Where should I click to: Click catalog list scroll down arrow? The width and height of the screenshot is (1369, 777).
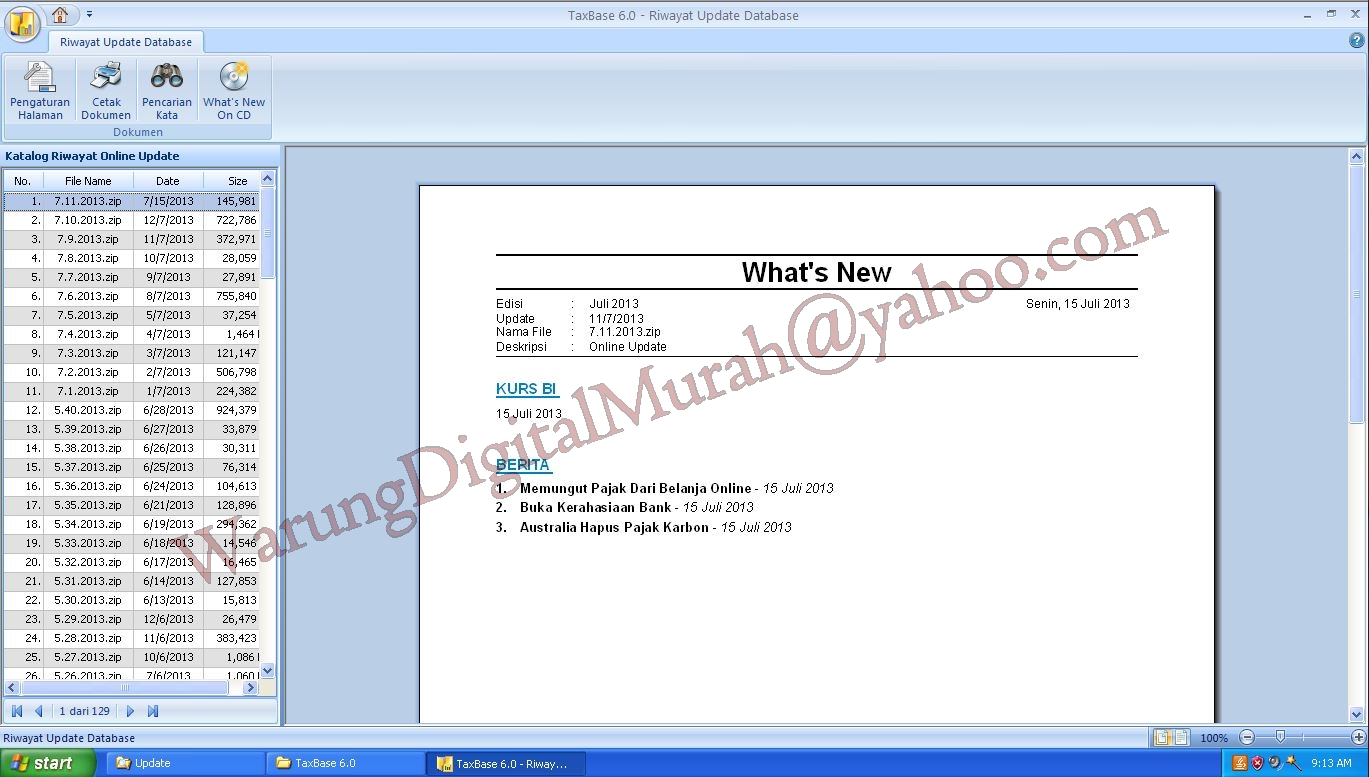pos(267,670)
